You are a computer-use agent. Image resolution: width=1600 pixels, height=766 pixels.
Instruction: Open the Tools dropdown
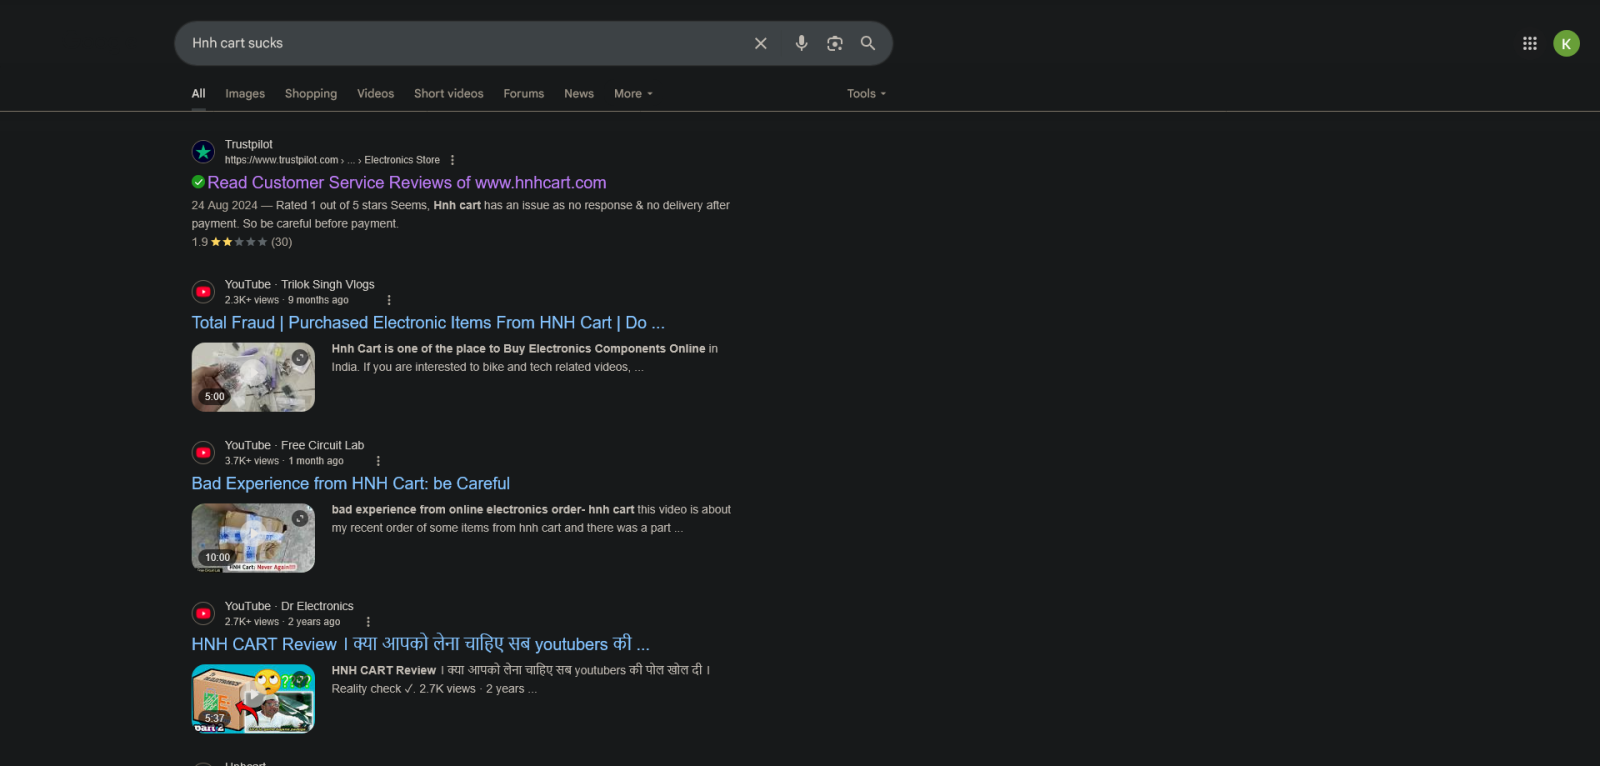point(866,93)
